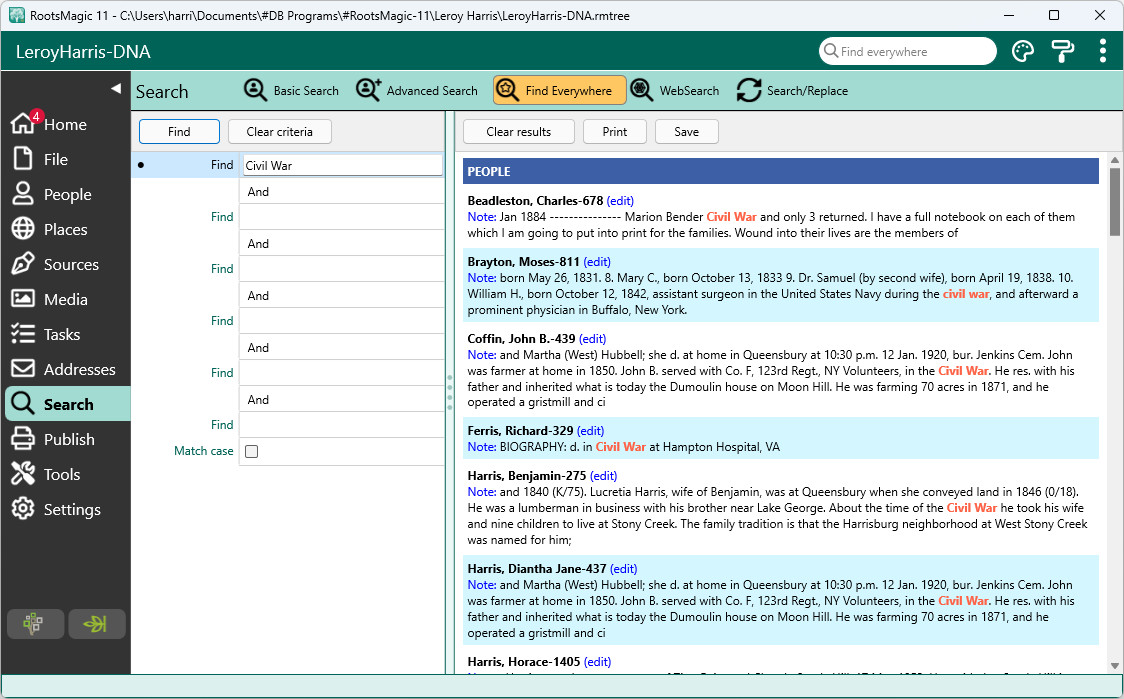Edit Beadleston, Charles-678 via edit link
Viewport: 1124px width, 699px height.
pyautogui.click(x=620, y=201)
